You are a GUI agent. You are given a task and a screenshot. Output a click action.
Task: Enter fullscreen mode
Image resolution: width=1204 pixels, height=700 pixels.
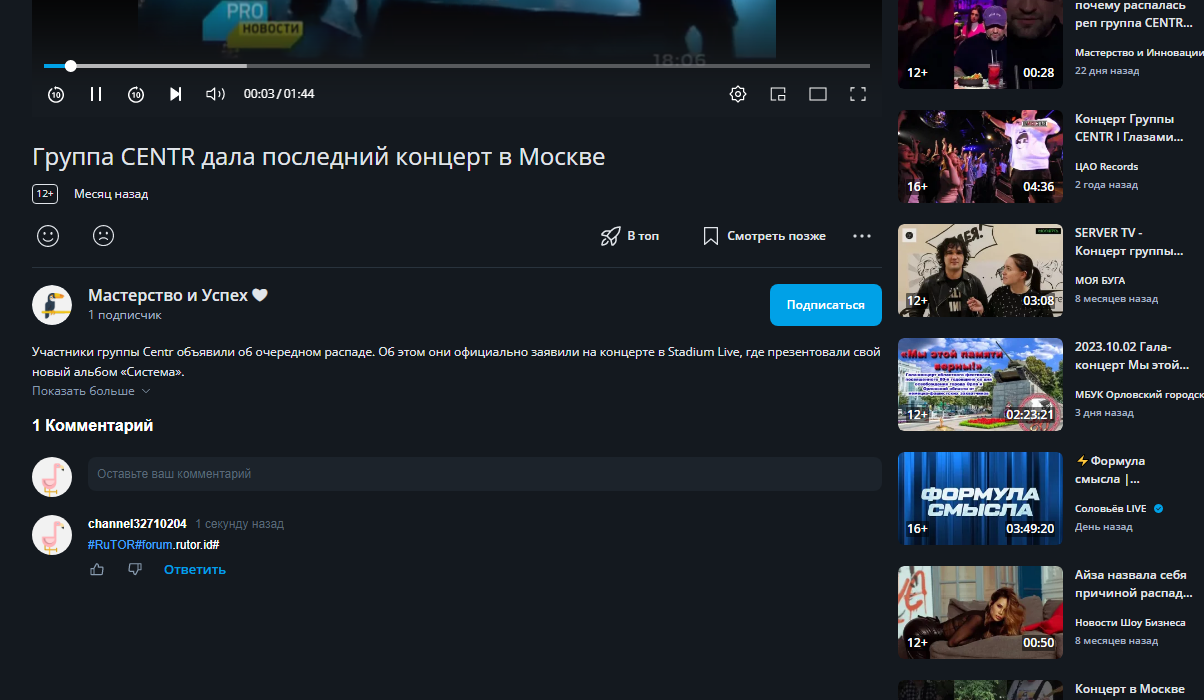pos(857,94)
